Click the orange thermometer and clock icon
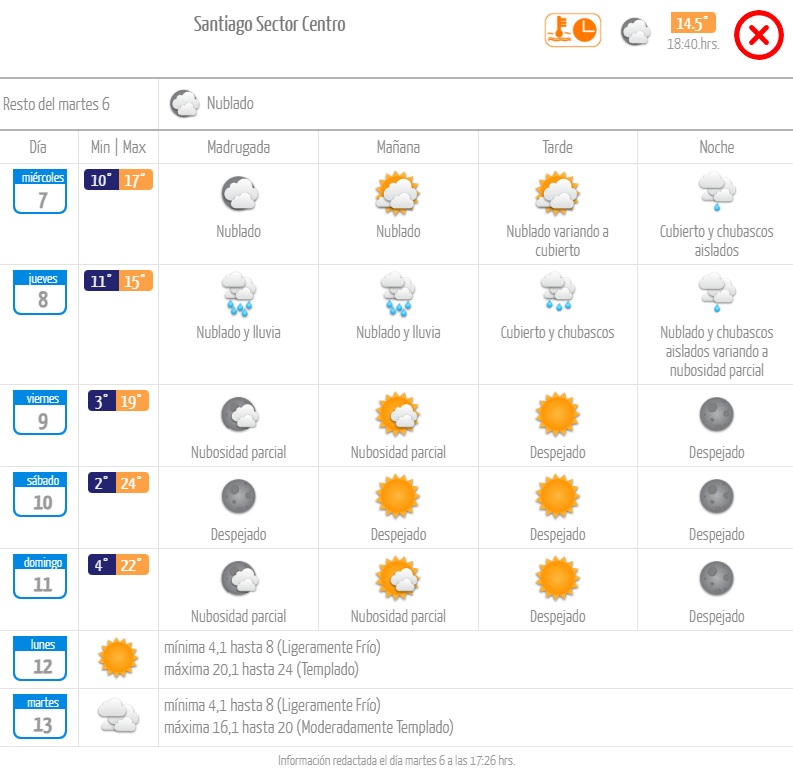The image size is (793, 768). pyautogui.click(x=572, y=30)
